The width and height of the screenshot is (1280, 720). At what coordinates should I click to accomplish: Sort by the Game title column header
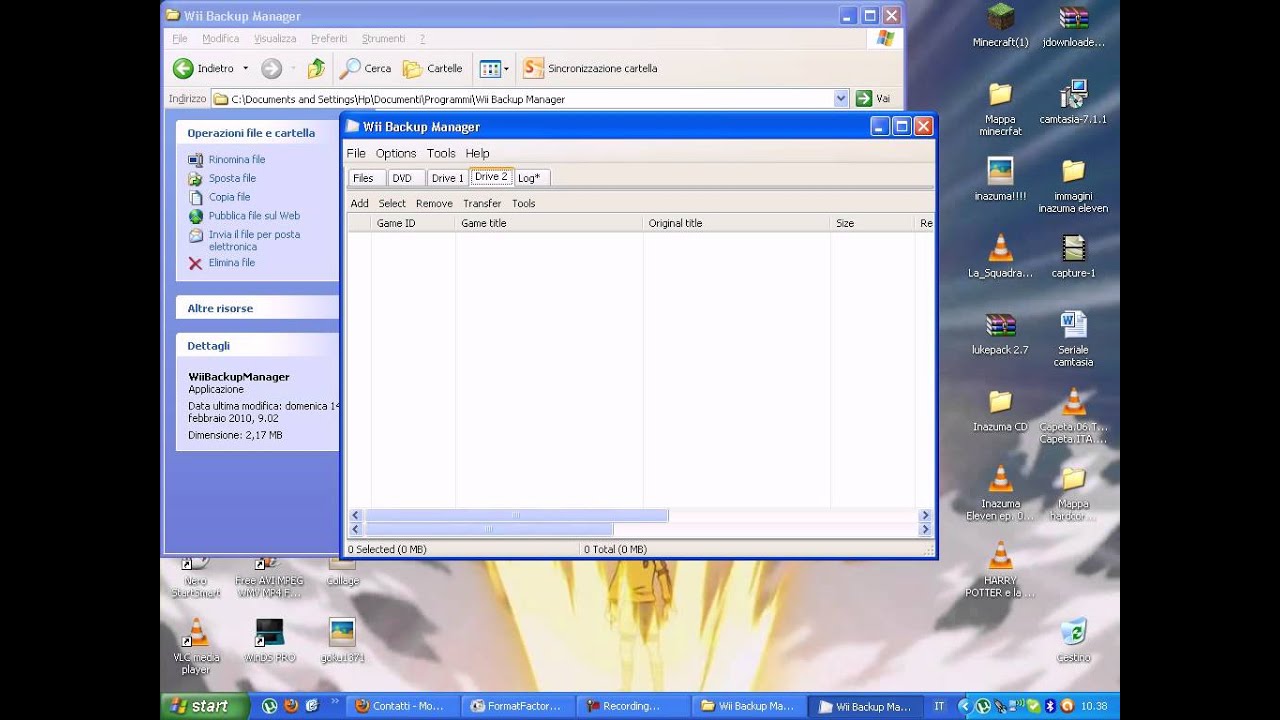(549, 223)
